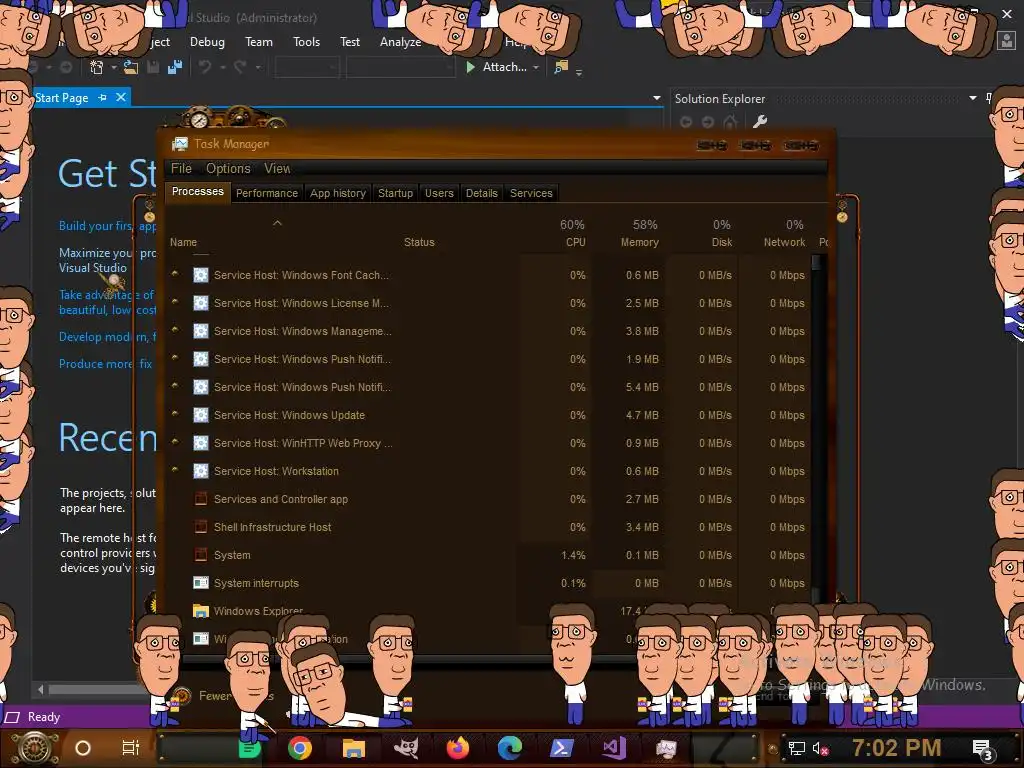Expand Service Host: Windows Update row
The height and width of the screenshot is (768, 1024).
[x=175, y=414]
